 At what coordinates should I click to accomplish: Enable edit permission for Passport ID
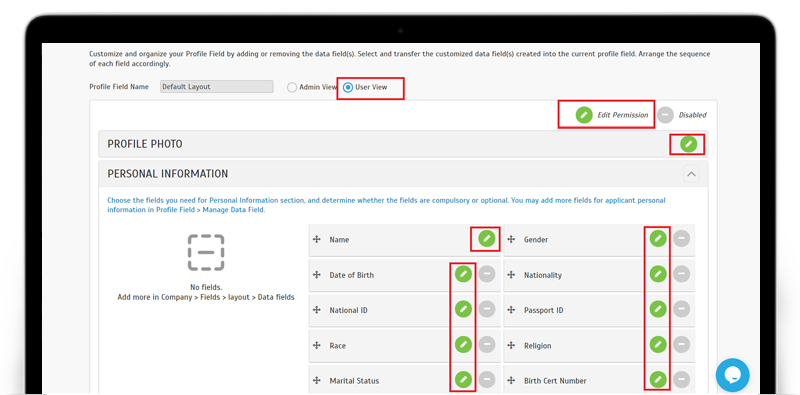[658, 309]
